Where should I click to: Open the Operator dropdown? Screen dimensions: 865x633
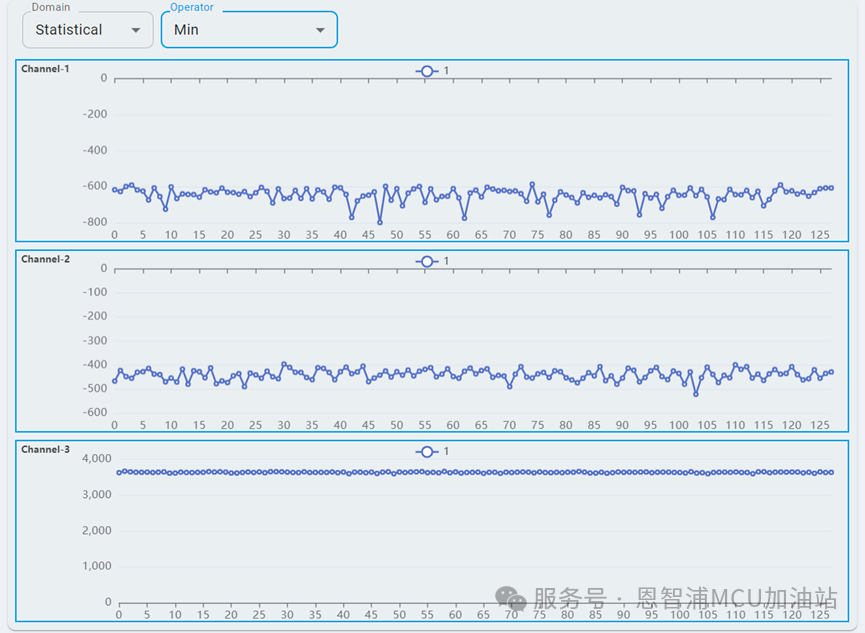pos(248,29)
